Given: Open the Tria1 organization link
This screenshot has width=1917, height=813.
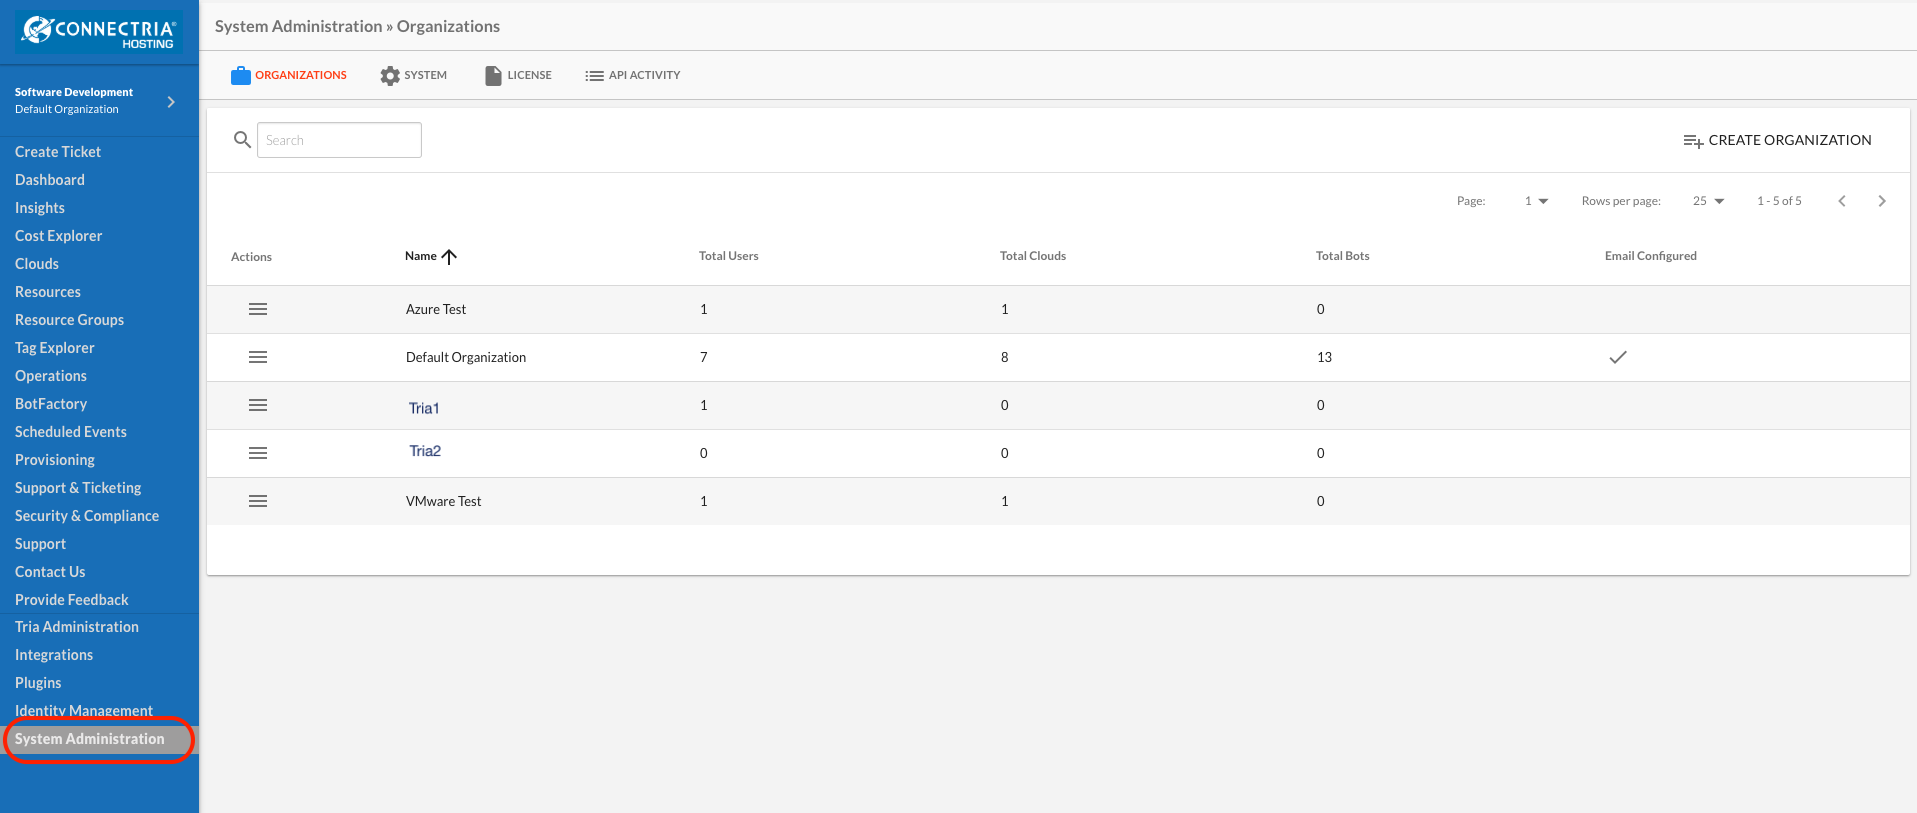Looking at the screenshot, I should pyautogui.click(x=424, y=408).
